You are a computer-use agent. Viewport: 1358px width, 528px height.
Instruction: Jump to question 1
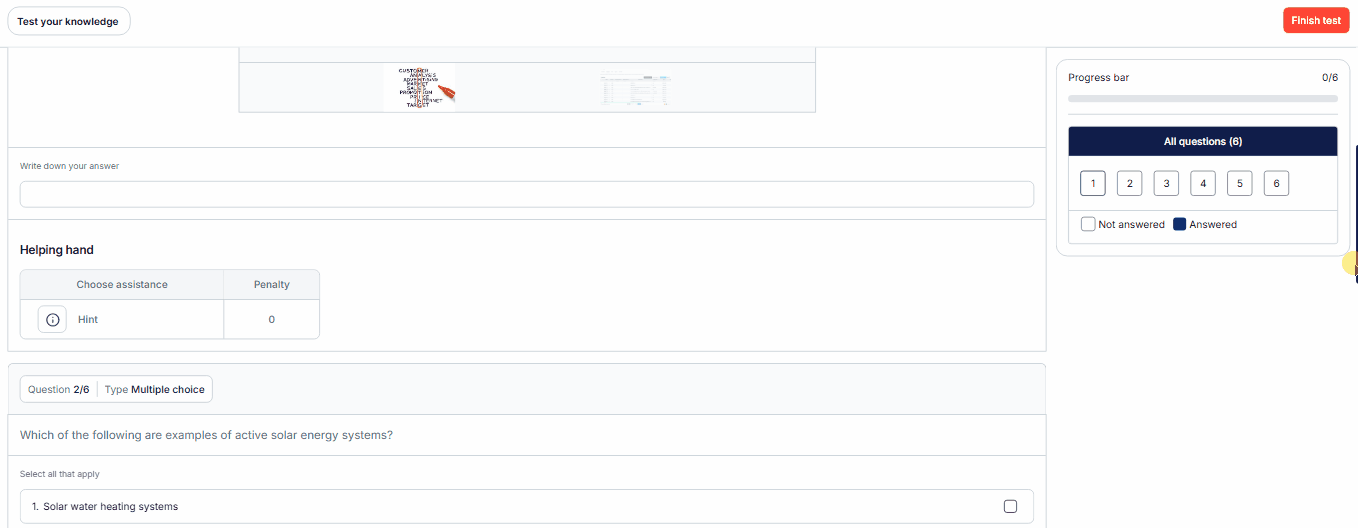click(x=1093, y=183)
